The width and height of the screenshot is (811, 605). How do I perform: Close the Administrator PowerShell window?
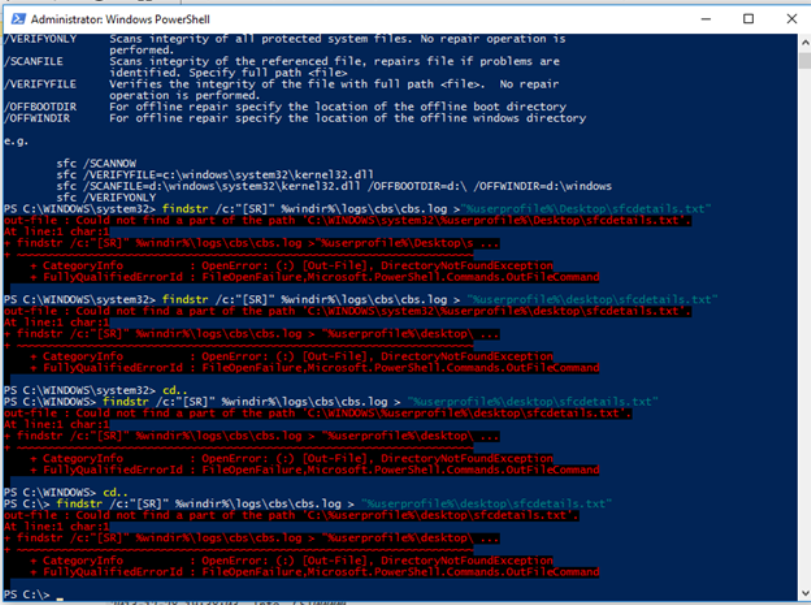pyautogui.click(x=791, y=19)
